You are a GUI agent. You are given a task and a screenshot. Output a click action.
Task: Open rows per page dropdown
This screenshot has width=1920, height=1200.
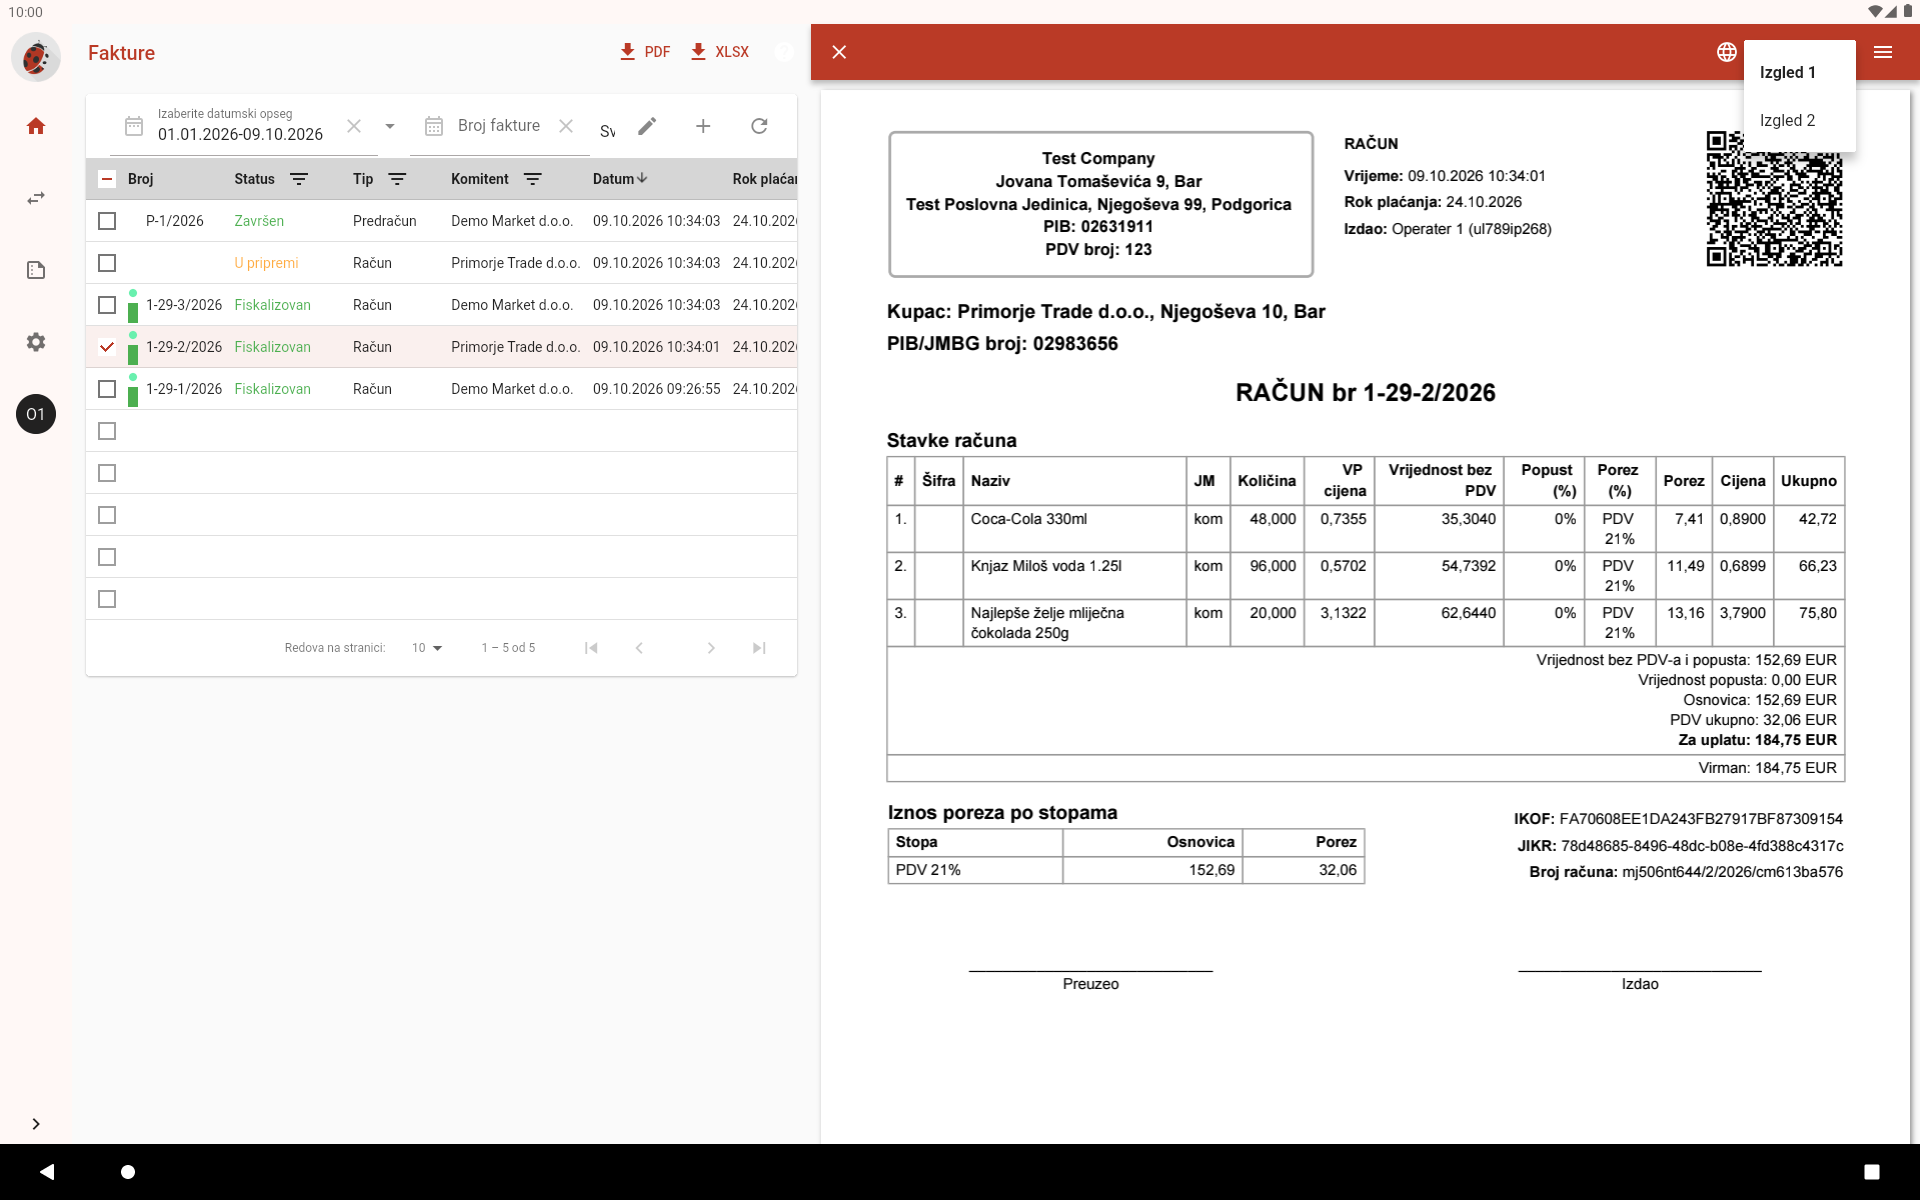tap(427, 648)
